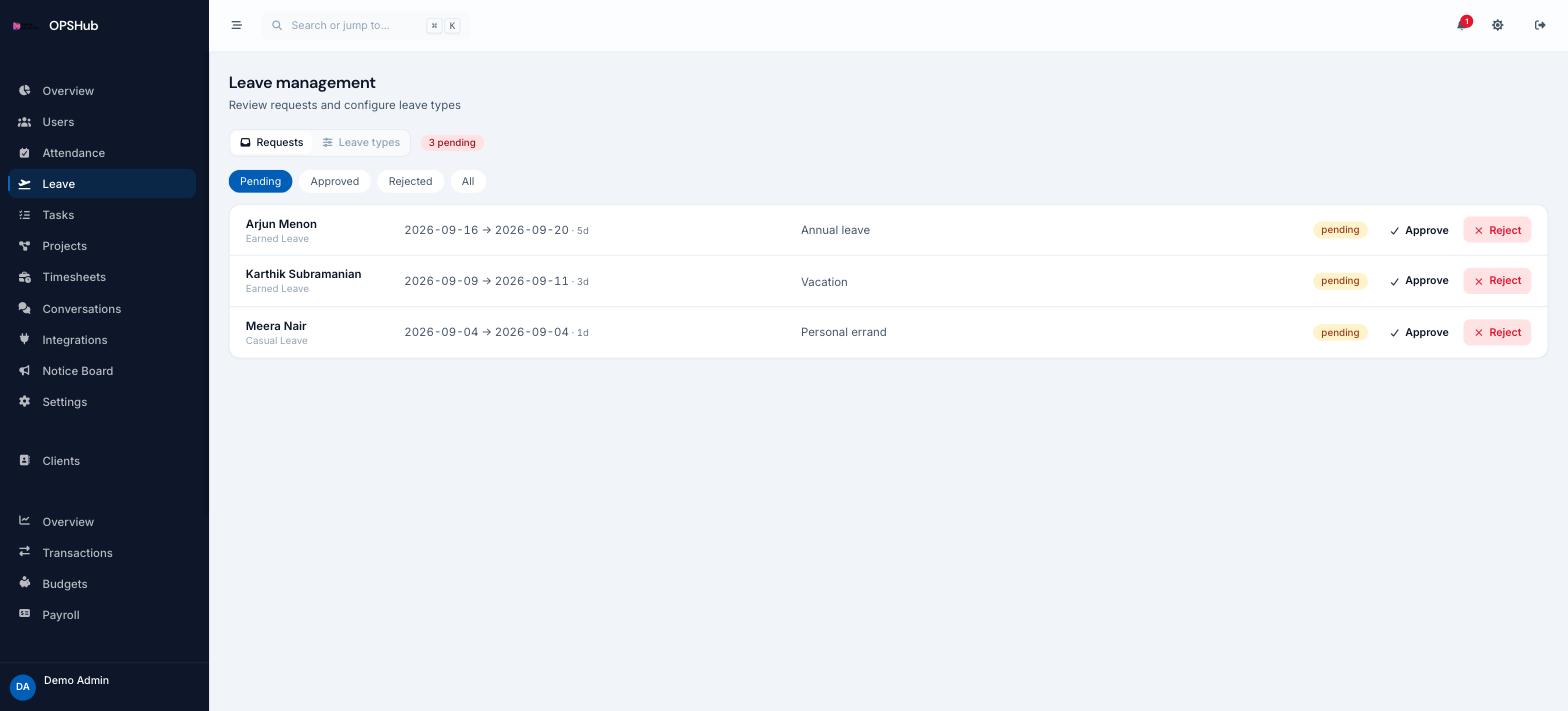Viewport: 1568px width, 711px height.
Task: Click pending status badge for Arjun Menon
Action: coord(1340,230)
